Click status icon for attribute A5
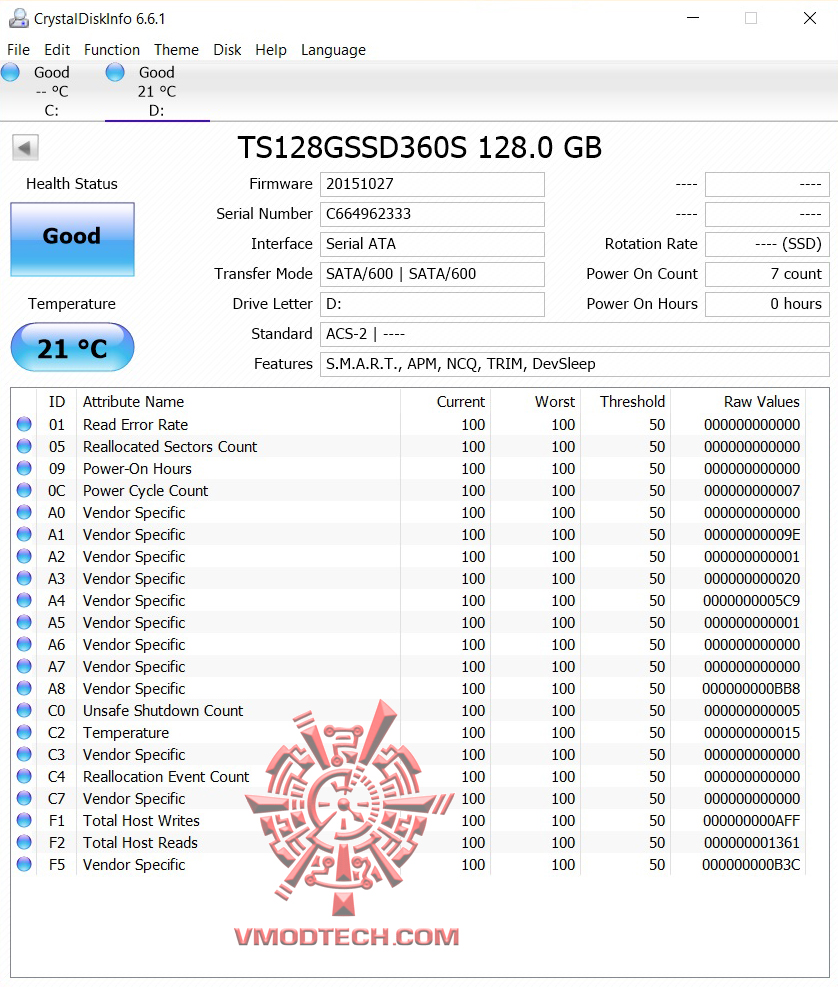The height and width of the screenshot is (987, 838). click(x=24, y=623)
